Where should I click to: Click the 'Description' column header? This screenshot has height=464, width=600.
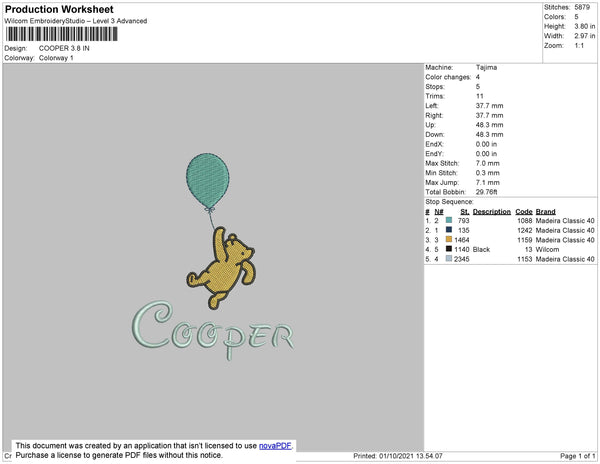492,212
